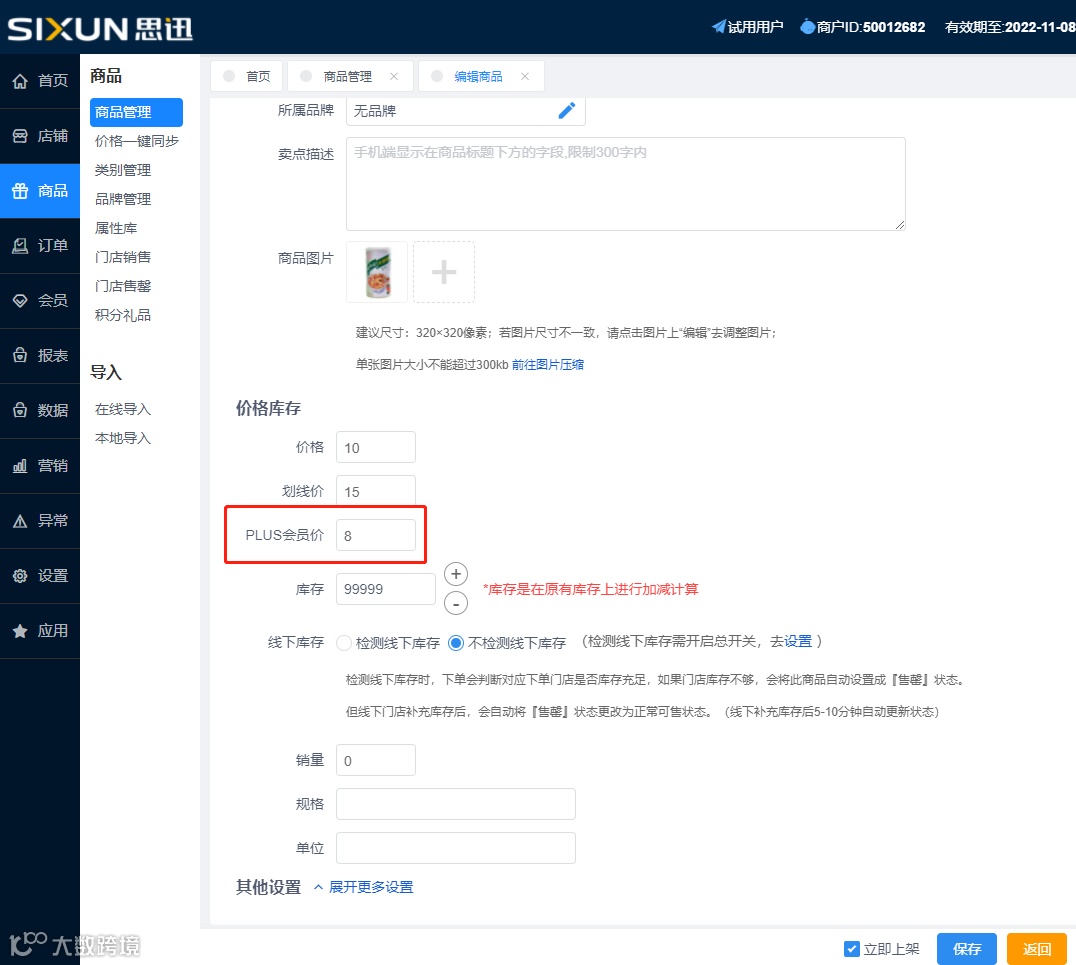The image size is (1076, 965).
Task: Click the product image thumbnail
Action: coord(376,271)
